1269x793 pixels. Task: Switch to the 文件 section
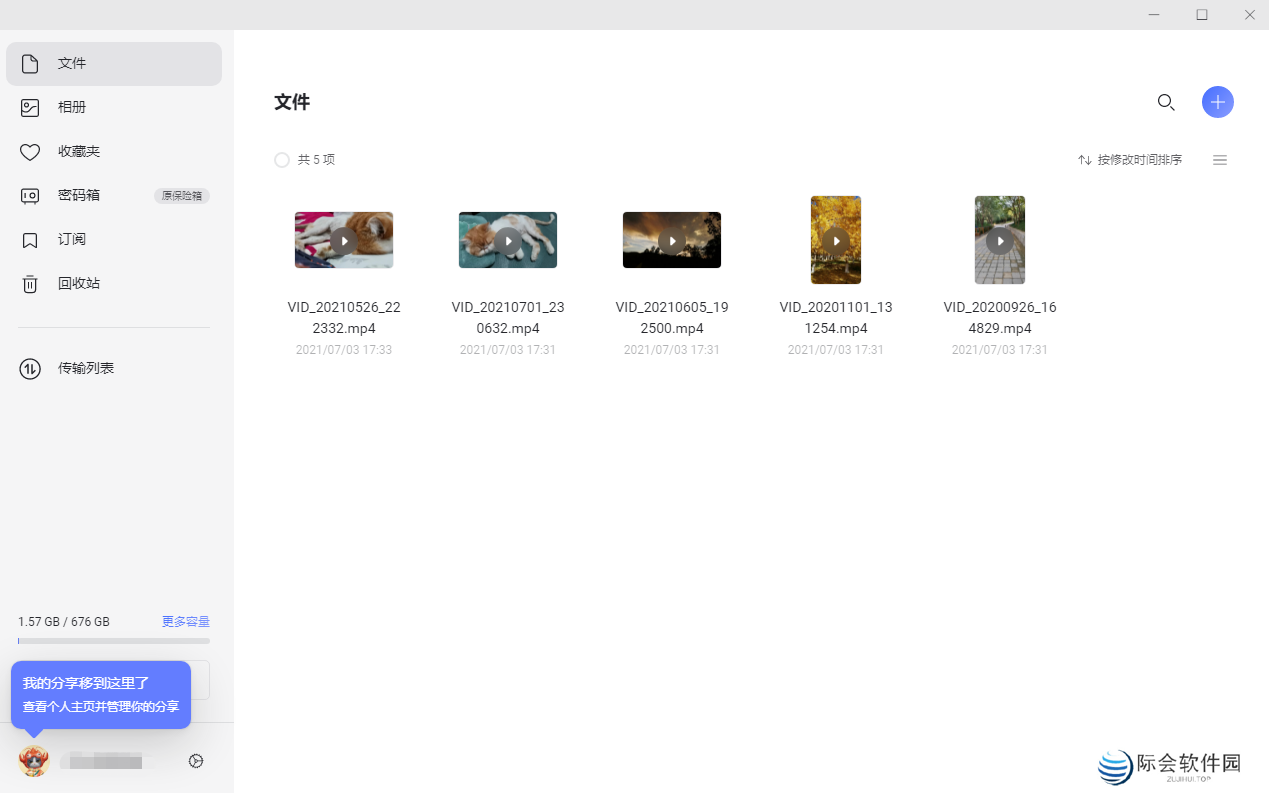[71, 63]
